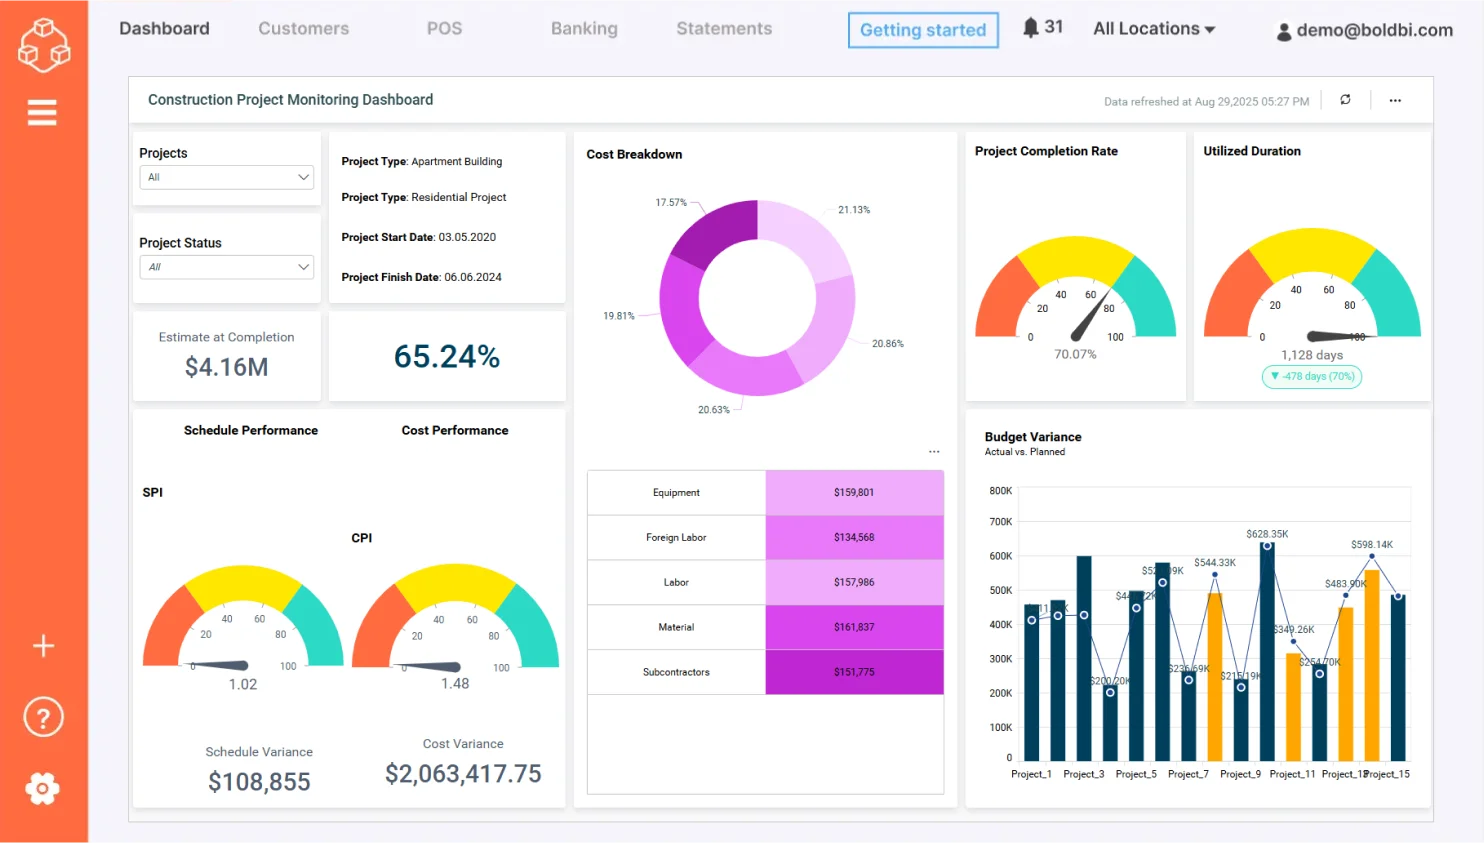Click the -478 days (70%) badge

(x=1311, y=377)
